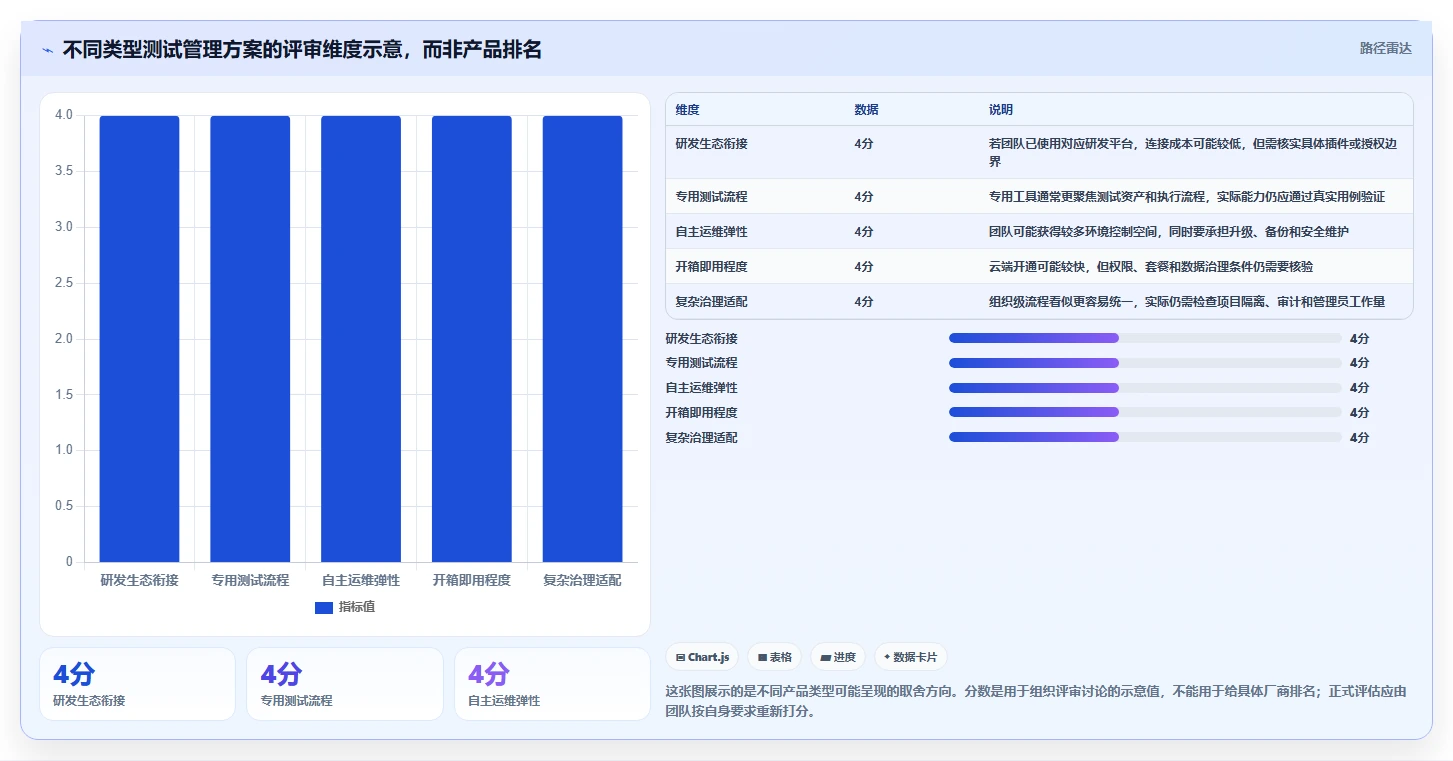The width and height of the screenshot is (1453, 761).
Task: Click the footnote paragraph starting 这张图展示的是
Action: tap(1036, 701)
